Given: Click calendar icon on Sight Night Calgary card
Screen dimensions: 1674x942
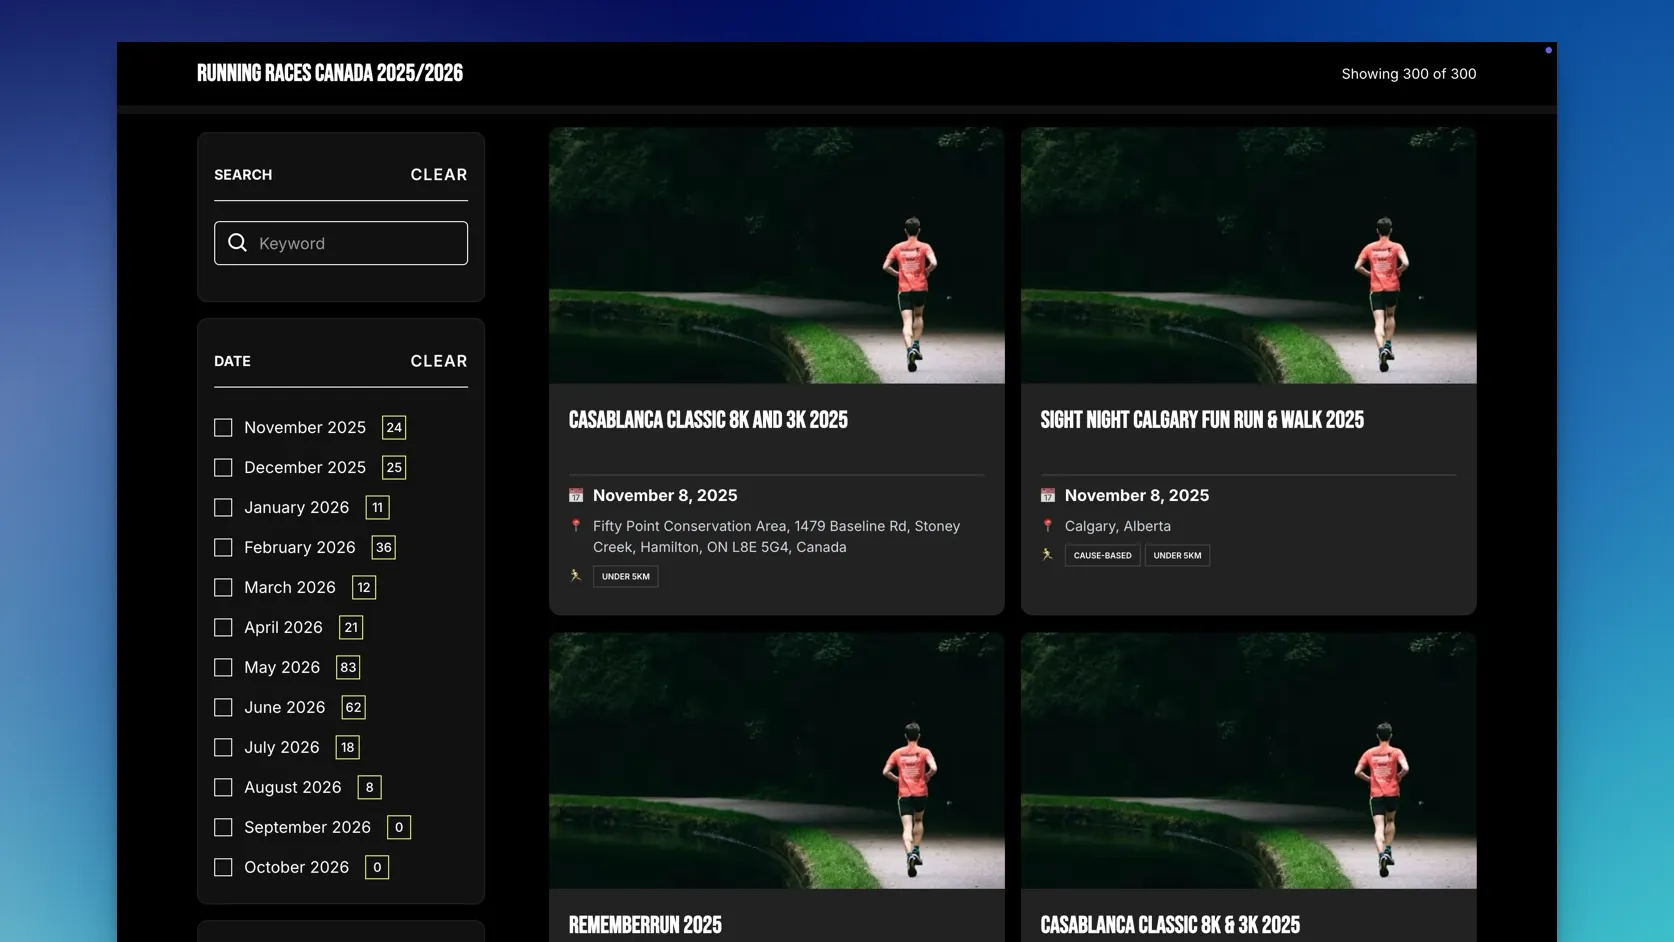Looking at the screenshot, I should 1048,495.
